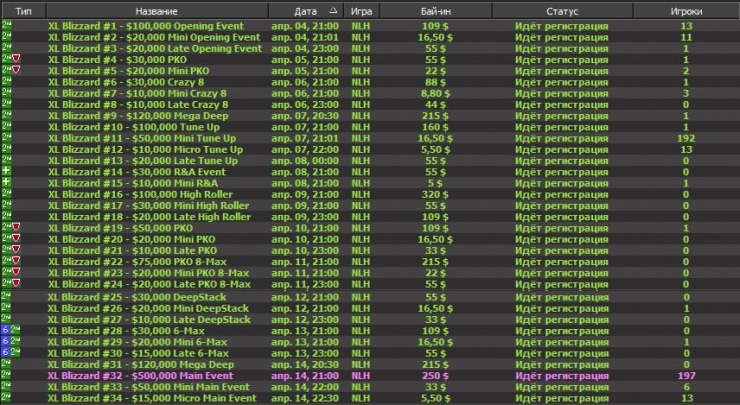
Task: Sort tournaments by the Дата column header
Action: pos(306,11)
